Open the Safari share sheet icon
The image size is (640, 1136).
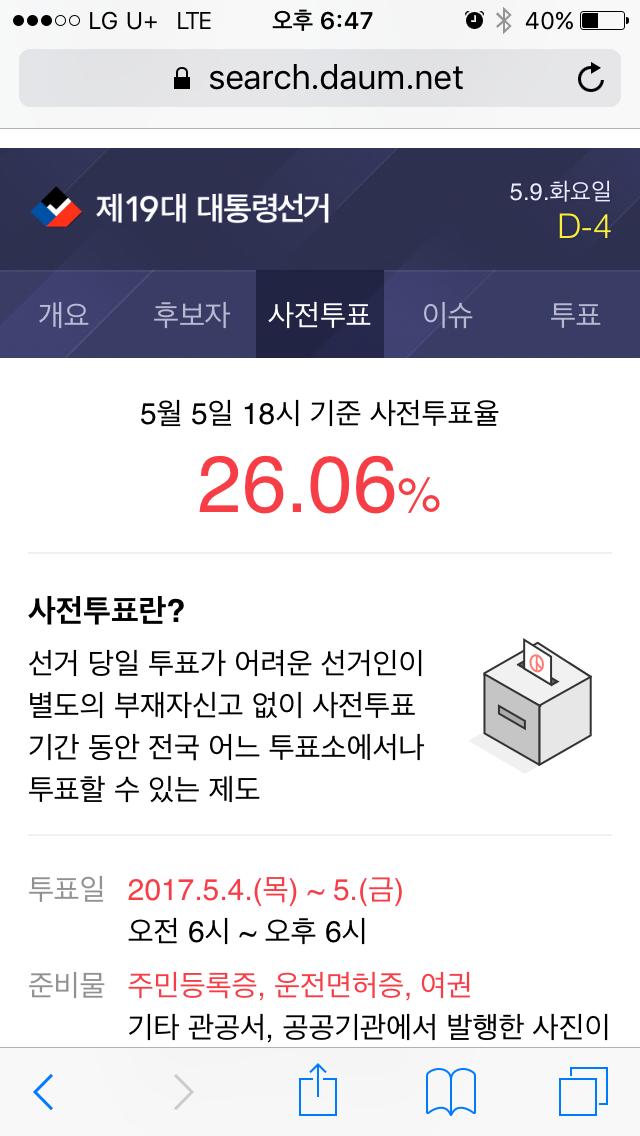[320, 1090]
